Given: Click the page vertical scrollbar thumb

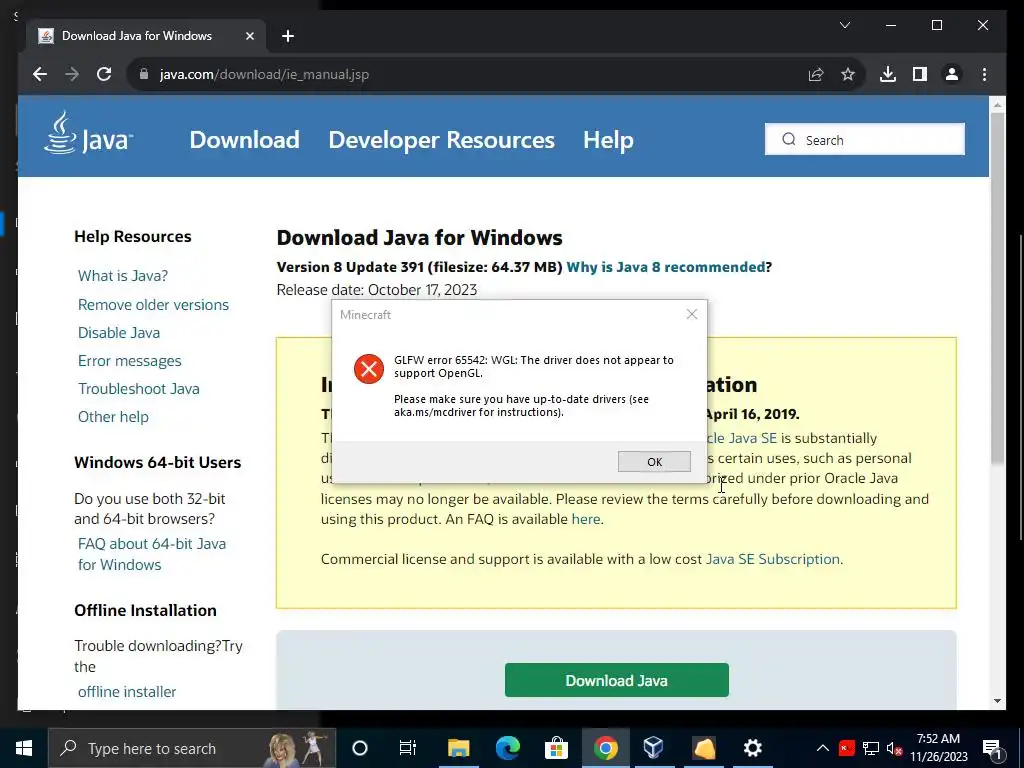Looking at the screenshot, I should click(x=997, y=287).
